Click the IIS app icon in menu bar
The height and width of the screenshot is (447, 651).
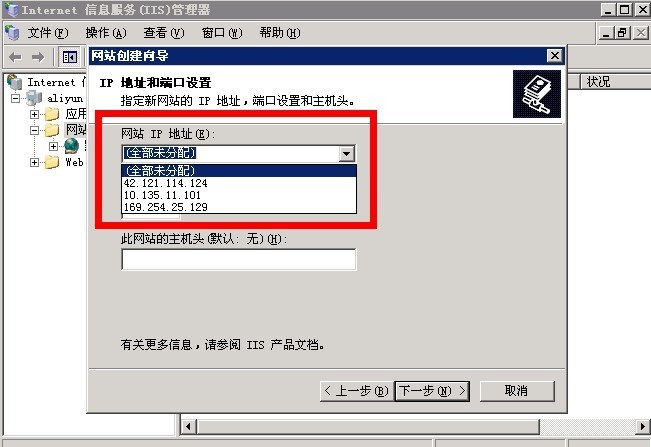(12, 32)
